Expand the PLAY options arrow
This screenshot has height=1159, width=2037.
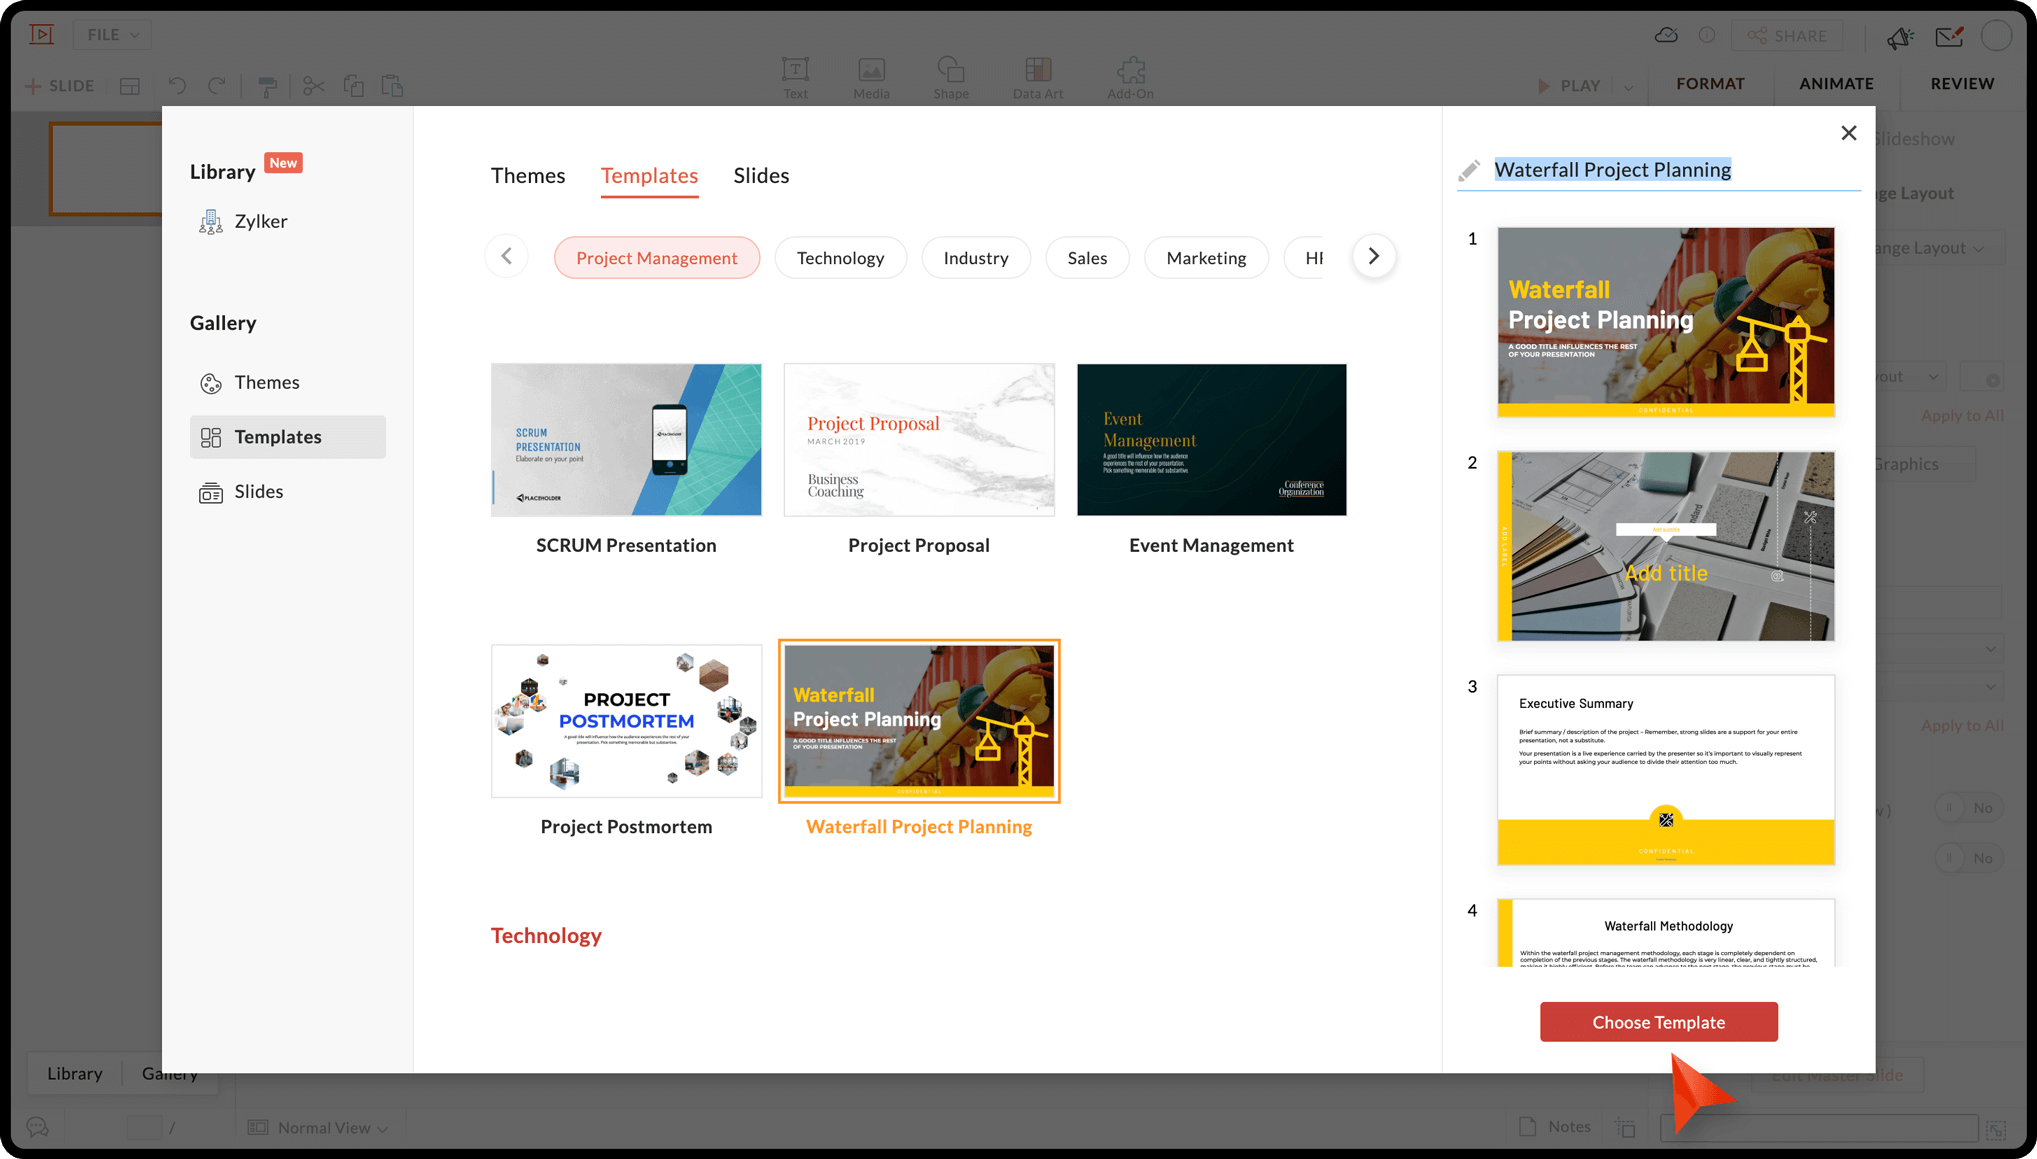[1629, 87]
